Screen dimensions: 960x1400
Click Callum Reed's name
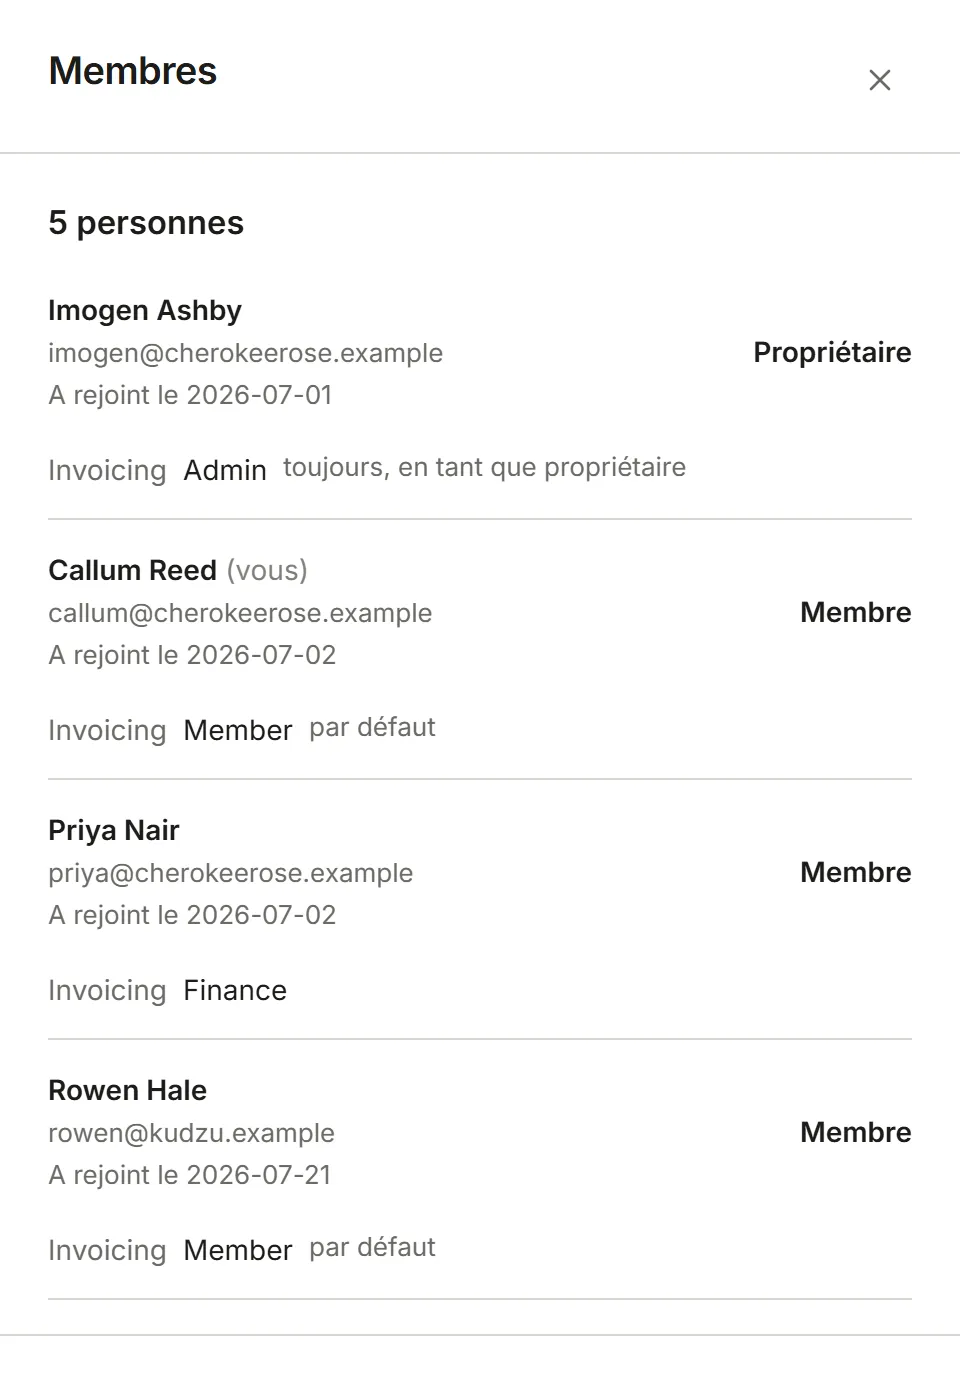coord(132,570)
